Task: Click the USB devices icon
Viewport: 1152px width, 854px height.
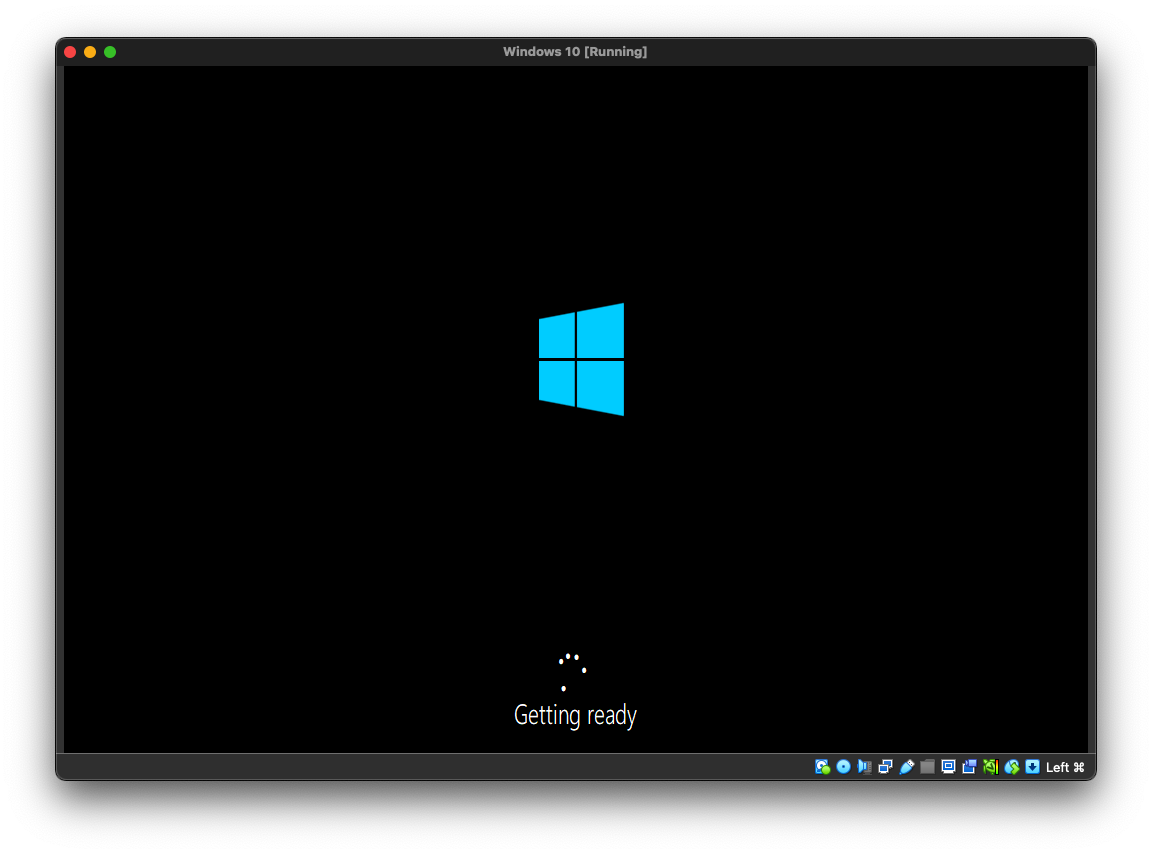Action: (906, 767)
